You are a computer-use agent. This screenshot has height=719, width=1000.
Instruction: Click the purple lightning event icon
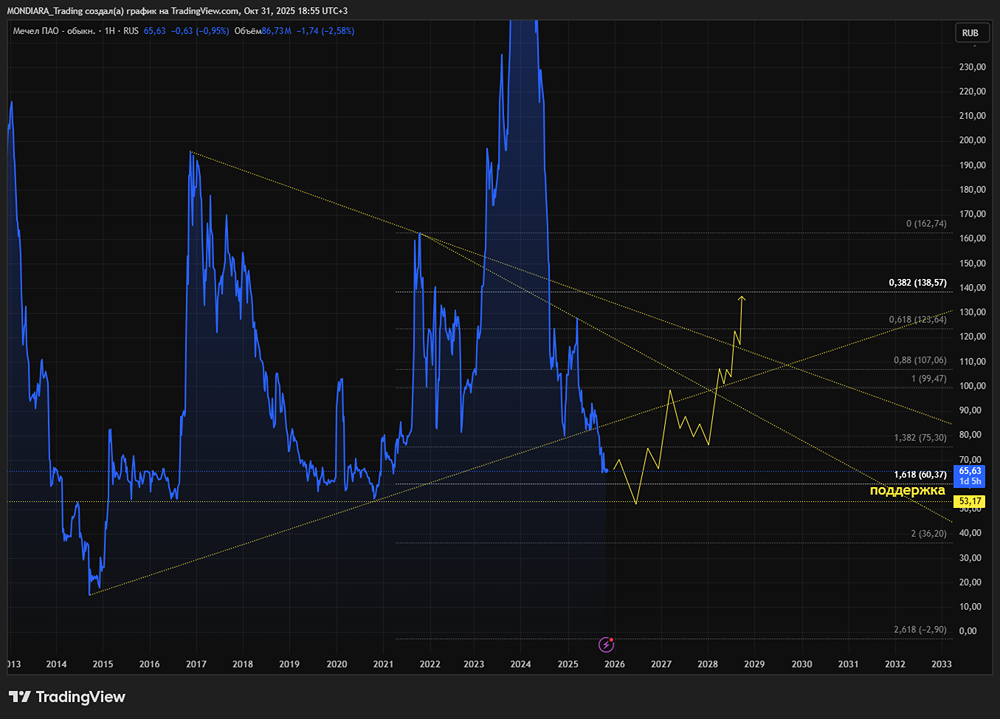(605, 644)
